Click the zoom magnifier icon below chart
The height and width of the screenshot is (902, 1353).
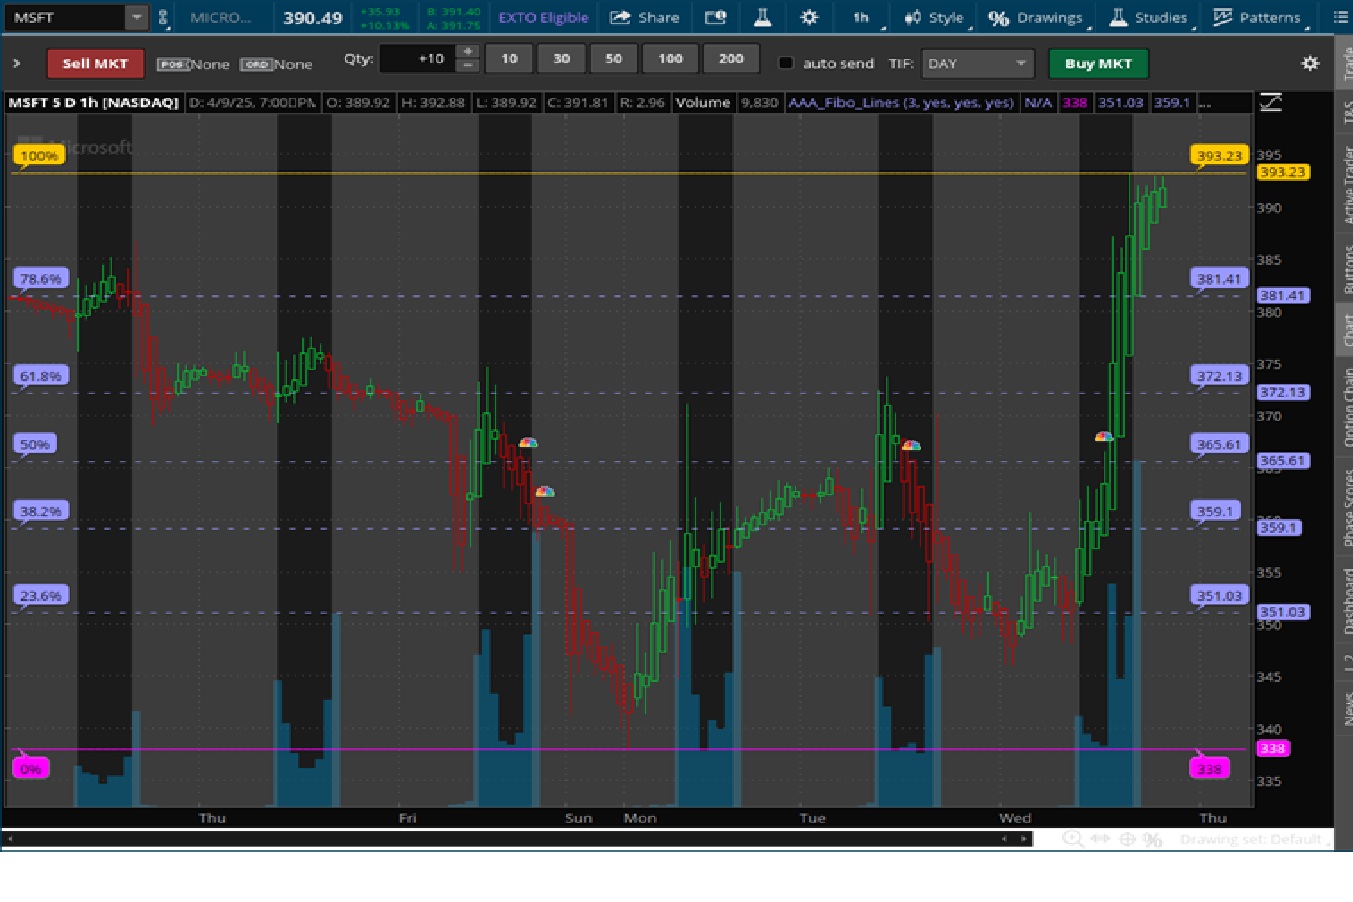pyautogui.click(x=1072, y=839)
